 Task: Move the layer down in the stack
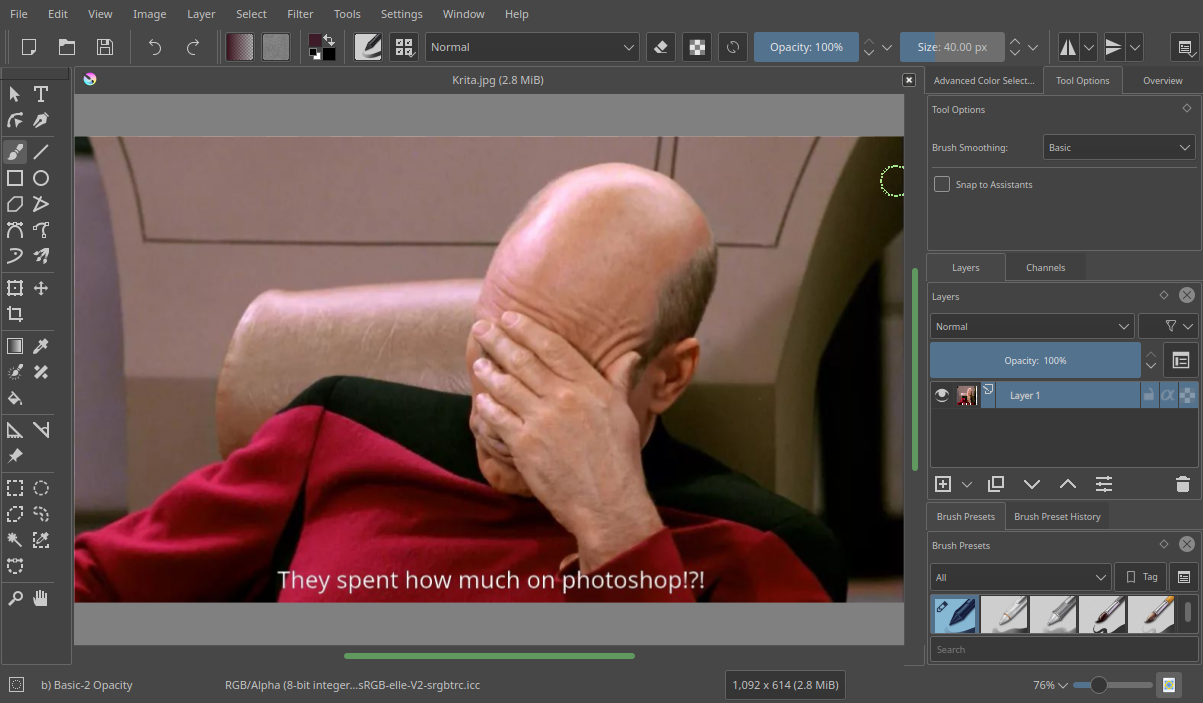point(1032,484)
